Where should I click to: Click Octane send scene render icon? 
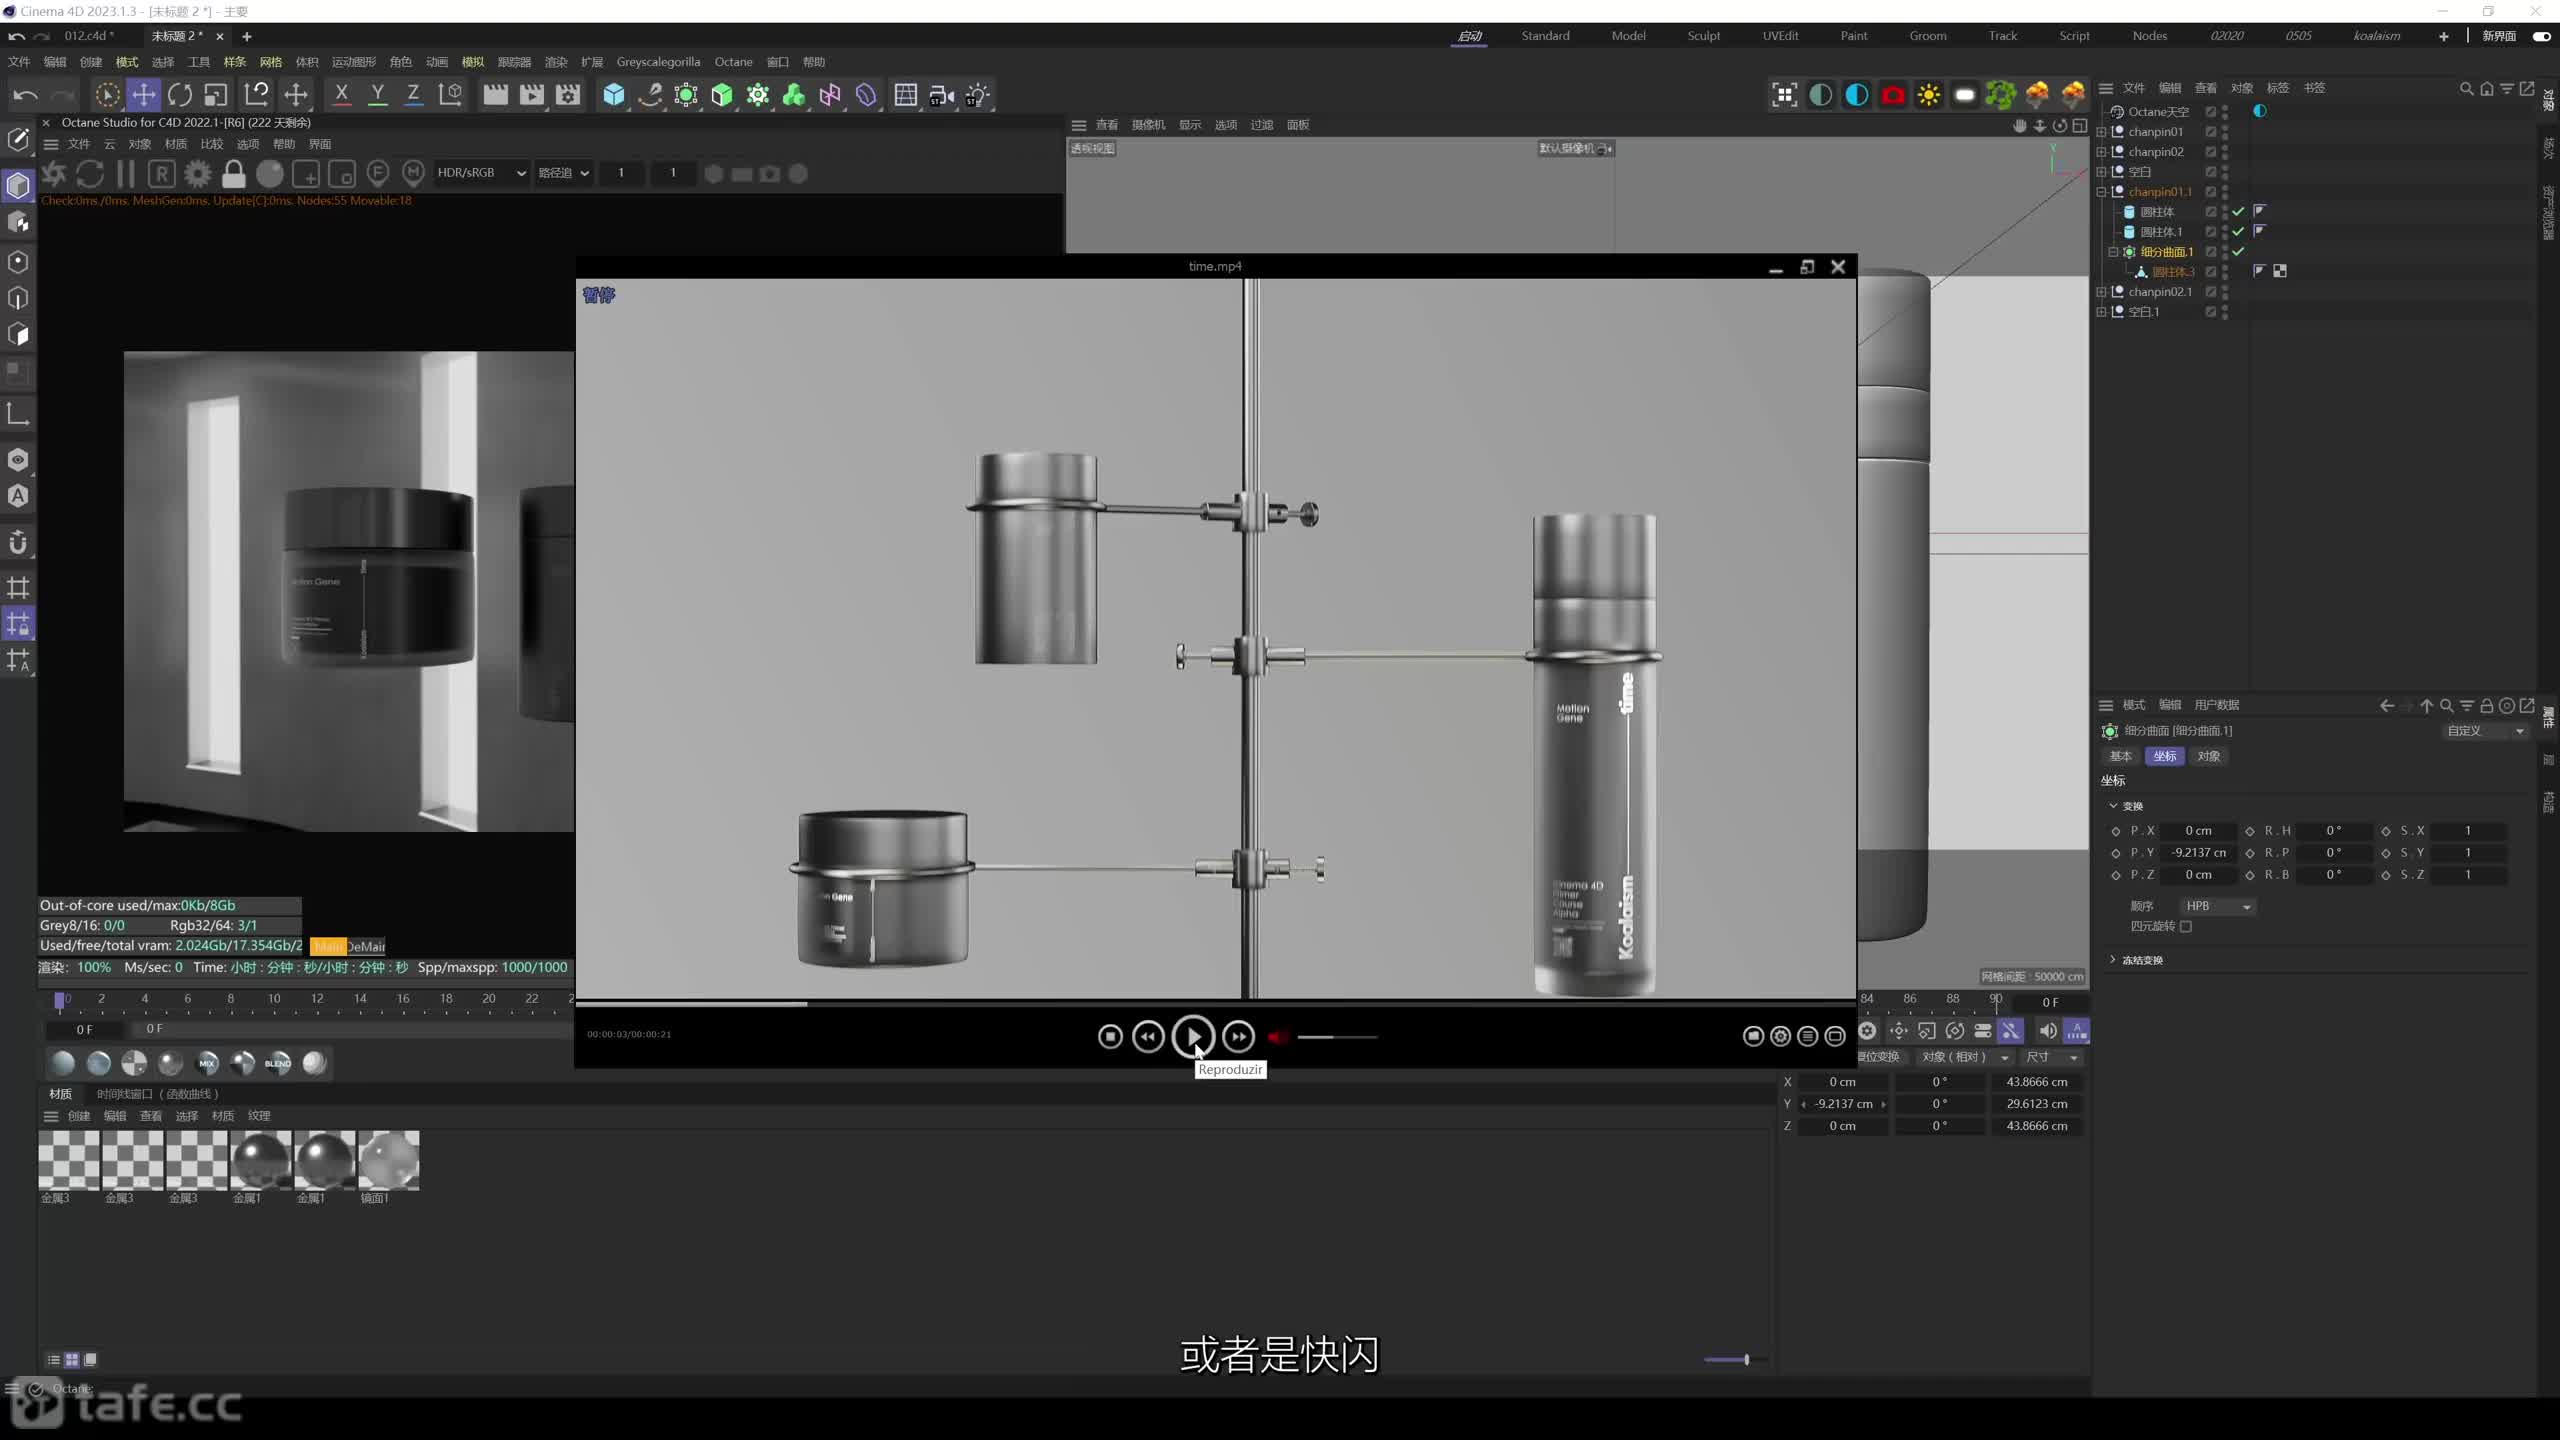(54, 174)
